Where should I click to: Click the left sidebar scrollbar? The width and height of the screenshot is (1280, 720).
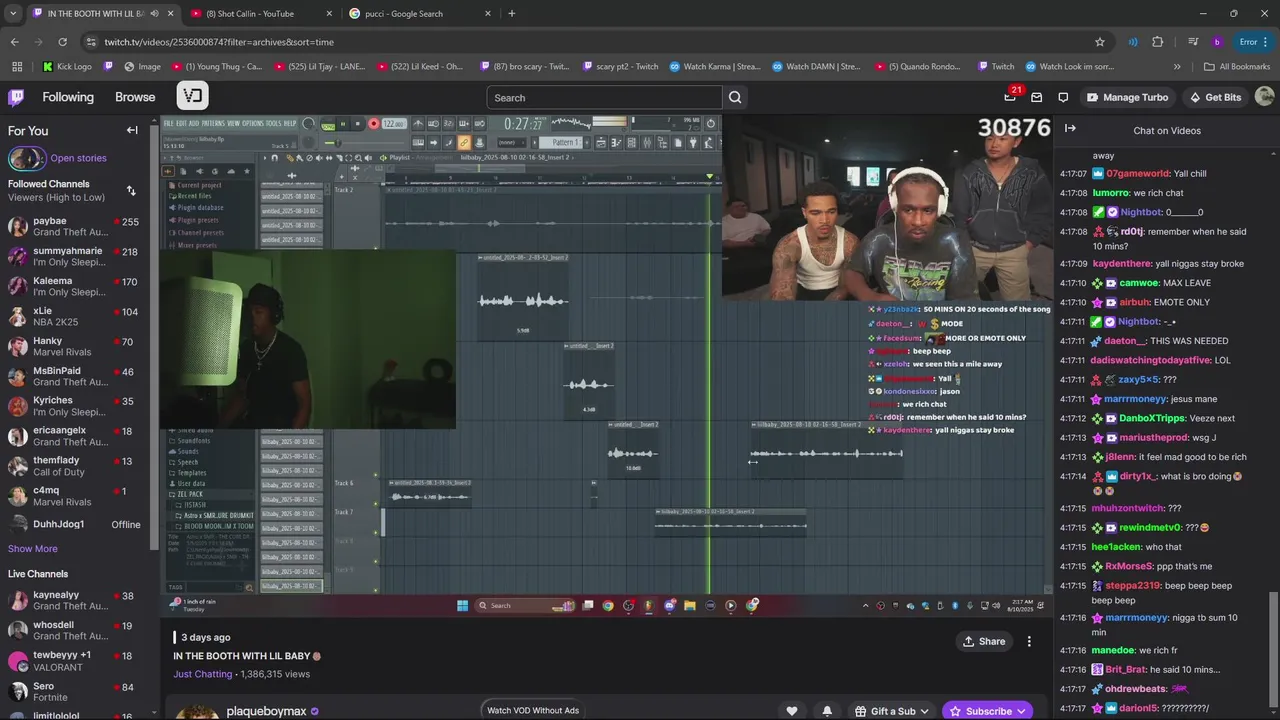pyautogui.click(x=154, y=335)
